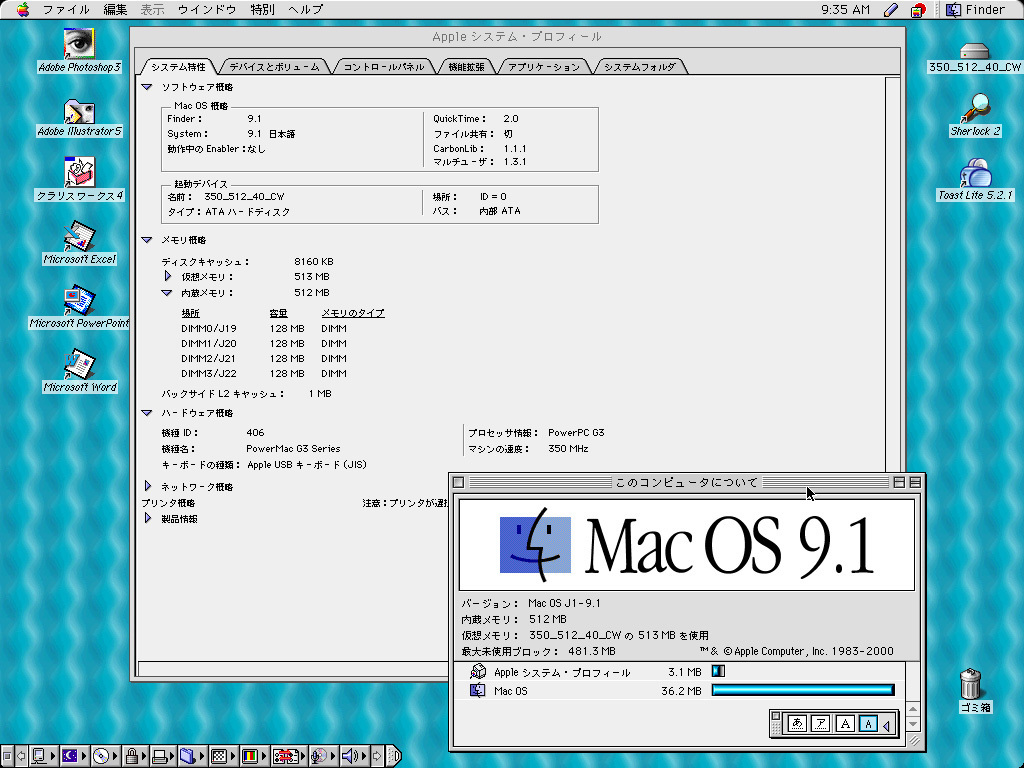This screenshot has height=768, width=1024.
Task: Click the Apple logo menu
Action: 23,10
